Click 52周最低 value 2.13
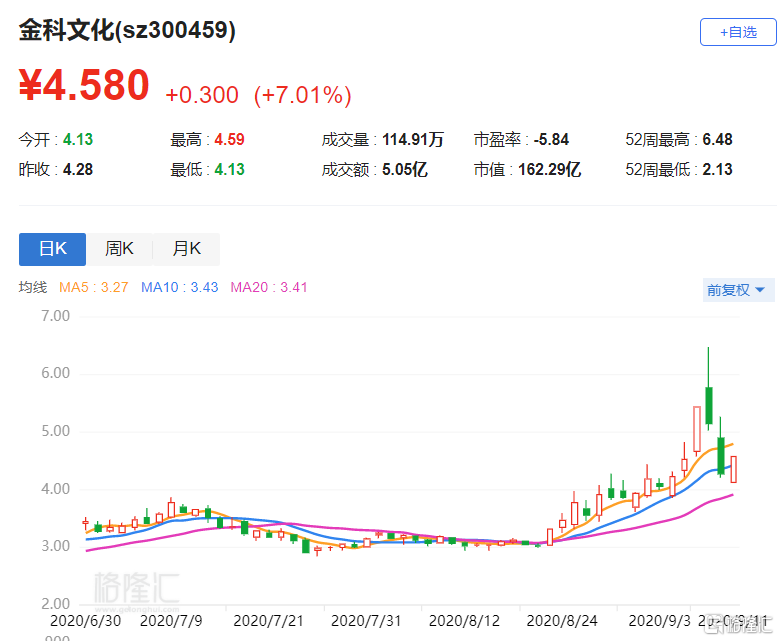 717,169
